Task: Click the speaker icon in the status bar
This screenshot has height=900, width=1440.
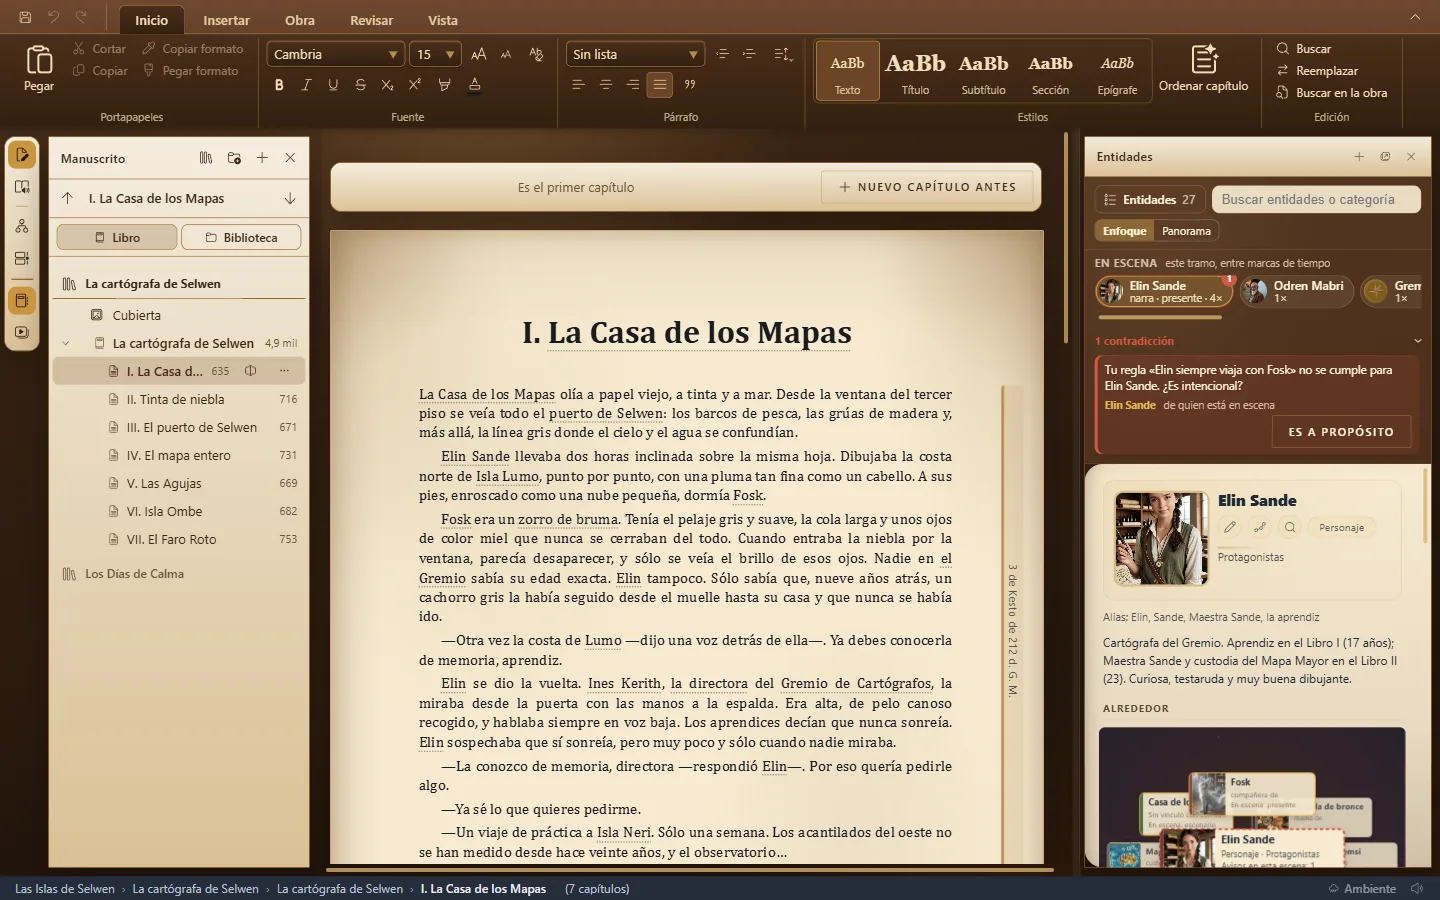Action: (x=1417, y=888)
